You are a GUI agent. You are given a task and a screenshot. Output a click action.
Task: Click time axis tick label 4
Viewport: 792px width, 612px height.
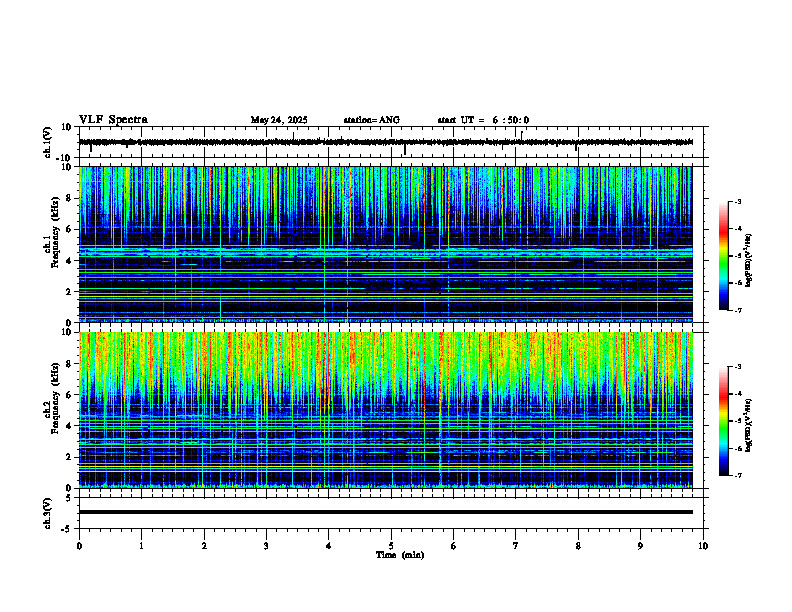[329, 546]
